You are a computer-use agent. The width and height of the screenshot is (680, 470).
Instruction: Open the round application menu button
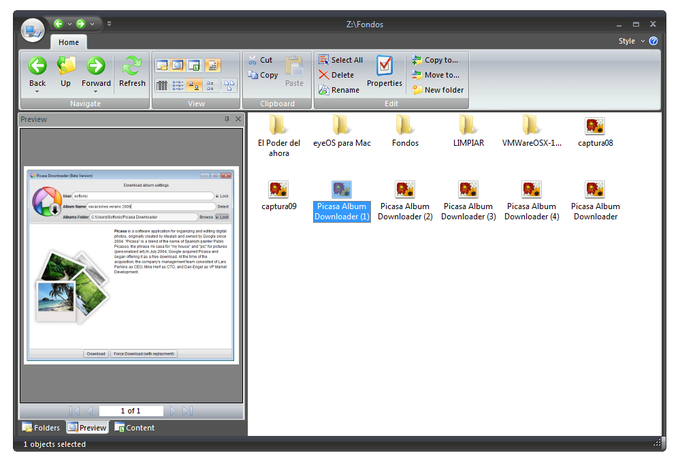33,30
